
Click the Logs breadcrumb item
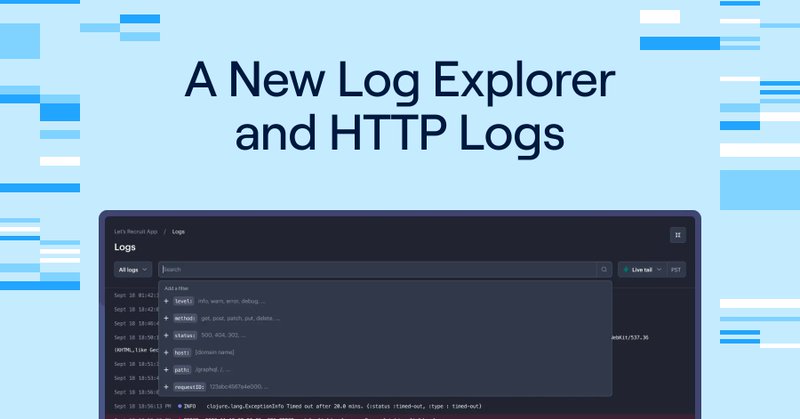click(x=178, y=232)
